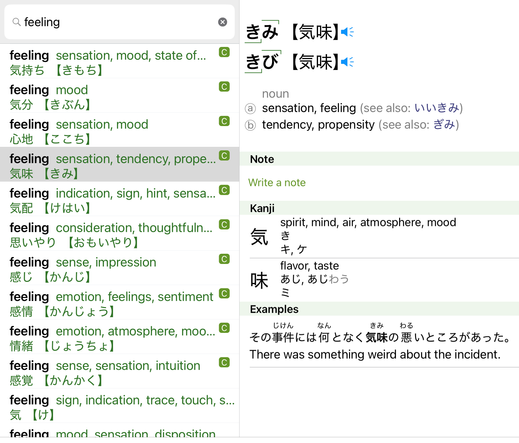Click the Examples section header
Viewport: 519px width, 443px height.
[x=379, y=309]
